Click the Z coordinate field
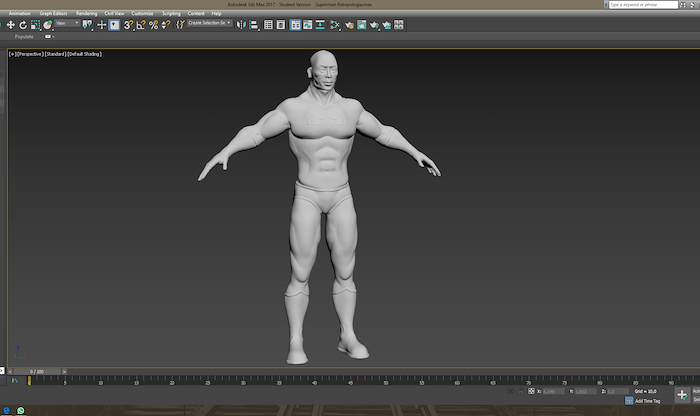 click(x=617, y=391)
